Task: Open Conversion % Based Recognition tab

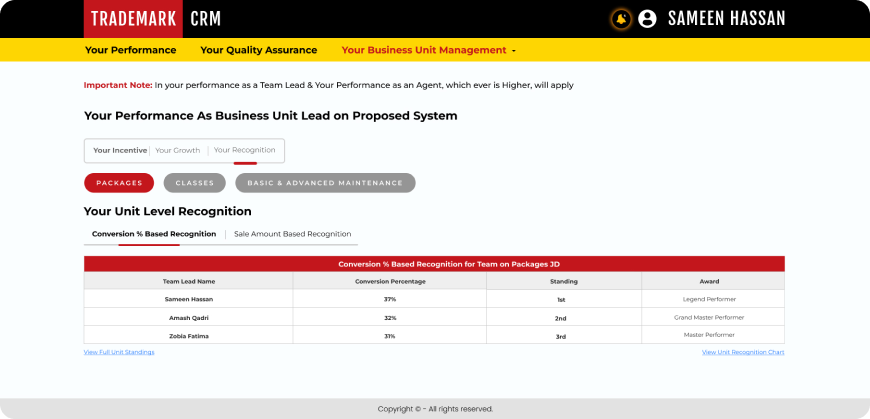Action: pyautogui.click(x=154, y=234)
